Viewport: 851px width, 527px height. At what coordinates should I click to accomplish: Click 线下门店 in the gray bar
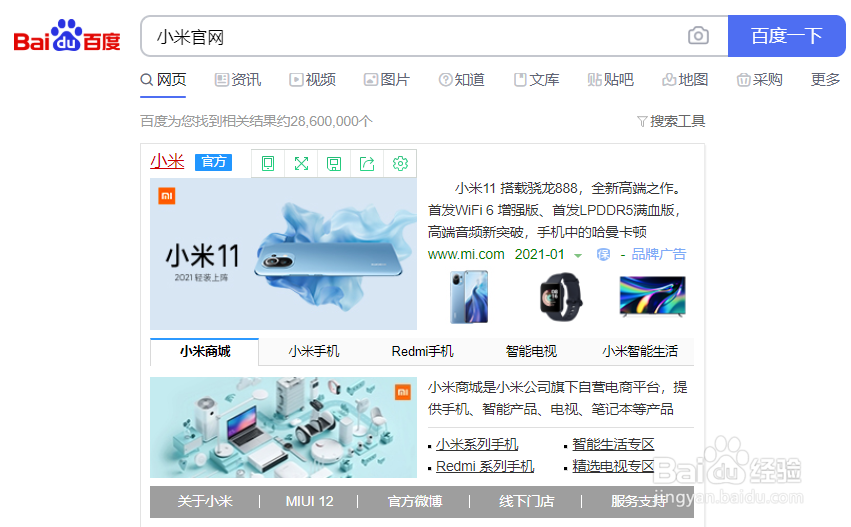[x=526, y=501]
